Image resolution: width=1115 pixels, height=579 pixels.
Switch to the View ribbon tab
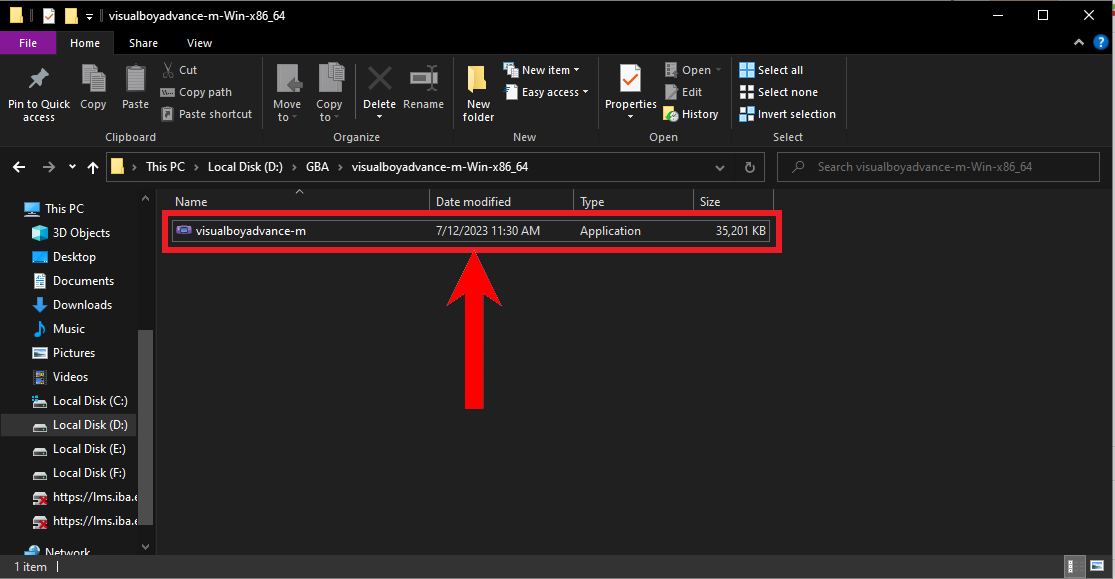pos(199,43)
